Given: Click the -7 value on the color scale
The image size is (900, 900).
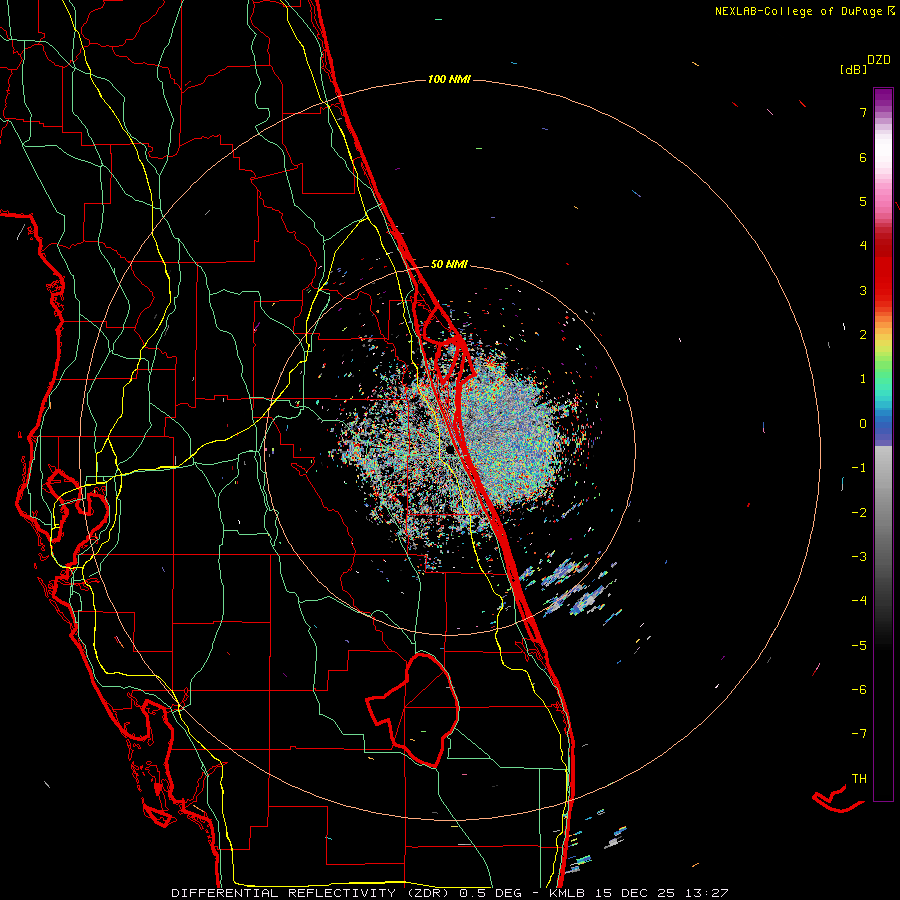Looking at the screenshot, I should (x=859, y=734).
